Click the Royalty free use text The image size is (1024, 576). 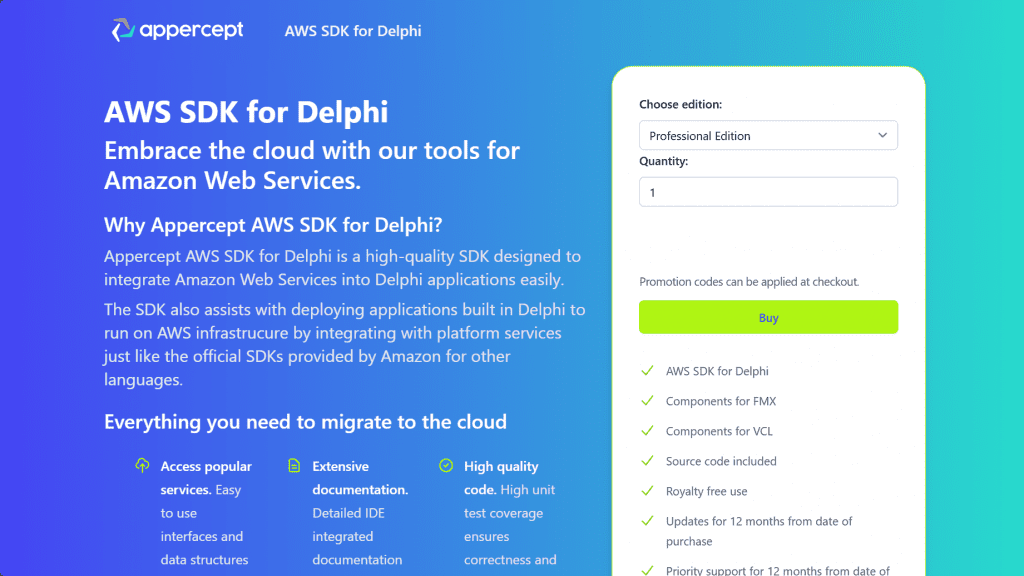(x=707, y=491)
